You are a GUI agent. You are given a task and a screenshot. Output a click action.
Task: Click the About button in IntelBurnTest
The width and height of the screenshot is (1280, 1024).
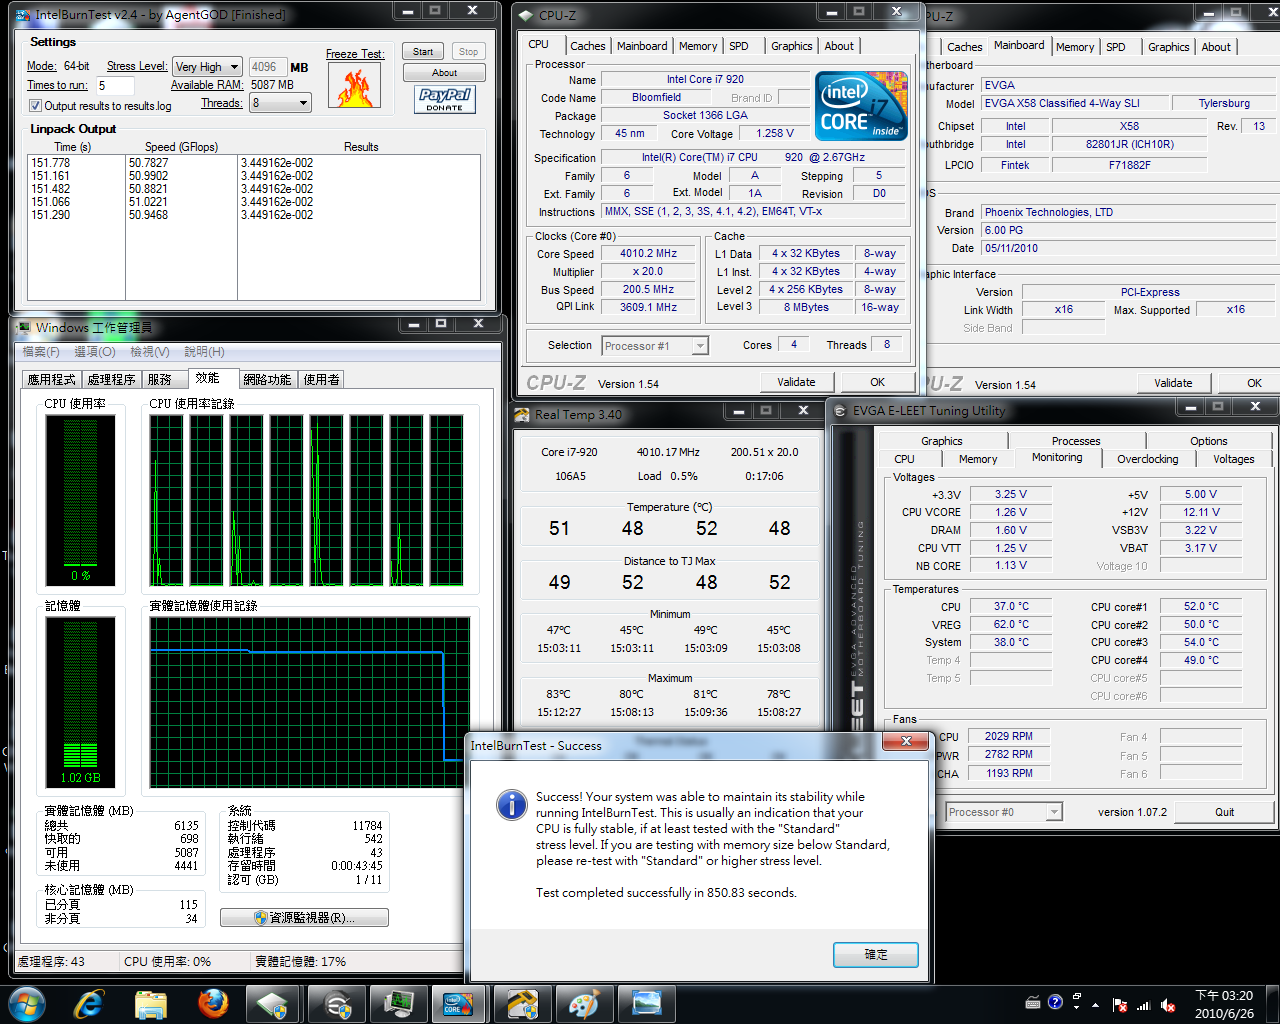coord(444,73)
